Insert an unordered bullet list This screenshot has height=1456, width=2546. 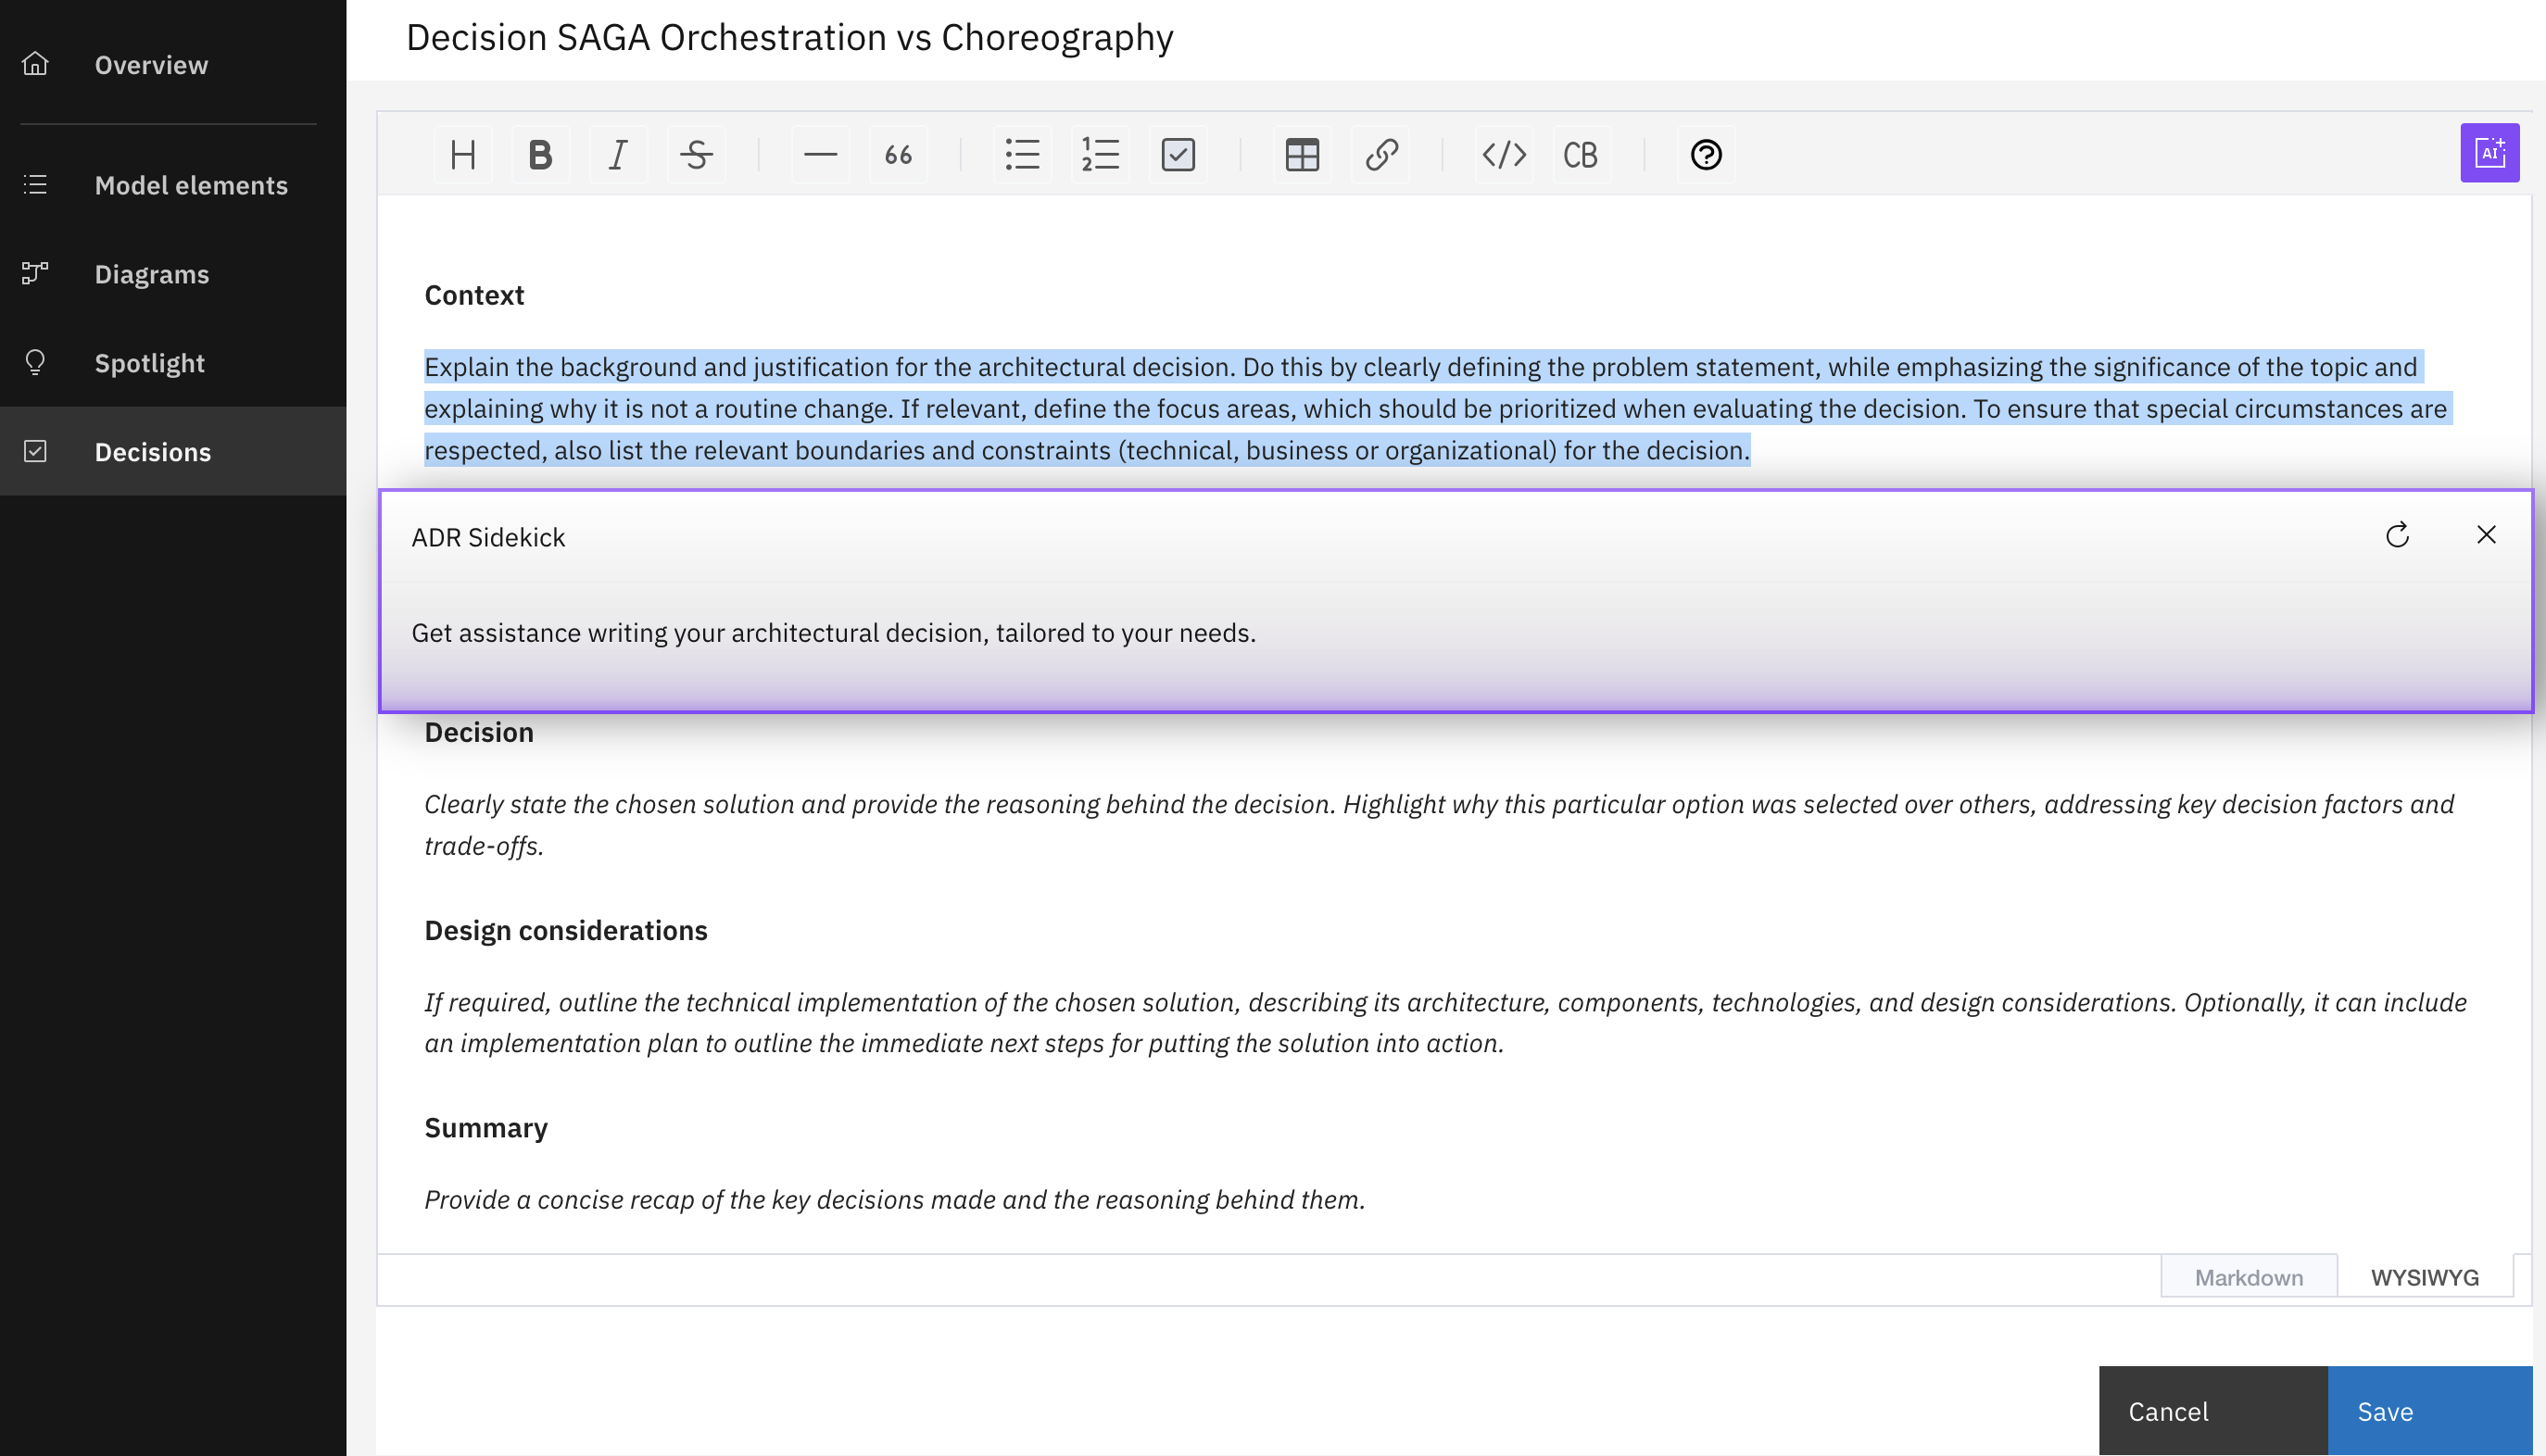click(x=1022, y=155)
